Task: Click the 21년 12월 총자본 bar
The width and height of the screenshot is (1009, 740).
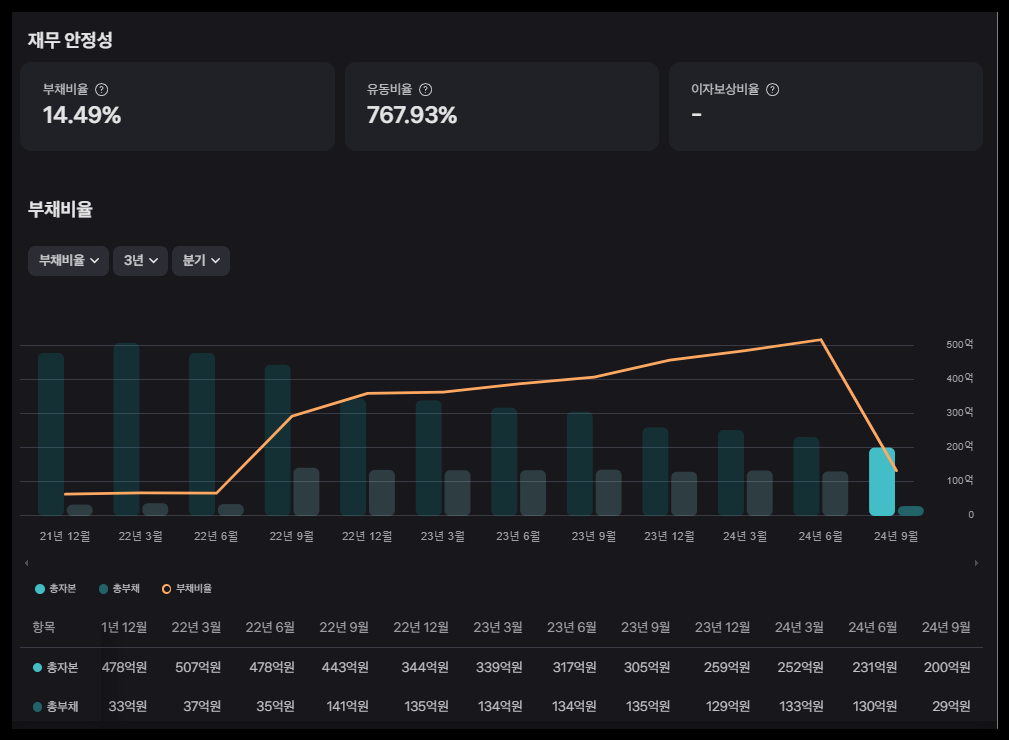Action: [51, 434]
